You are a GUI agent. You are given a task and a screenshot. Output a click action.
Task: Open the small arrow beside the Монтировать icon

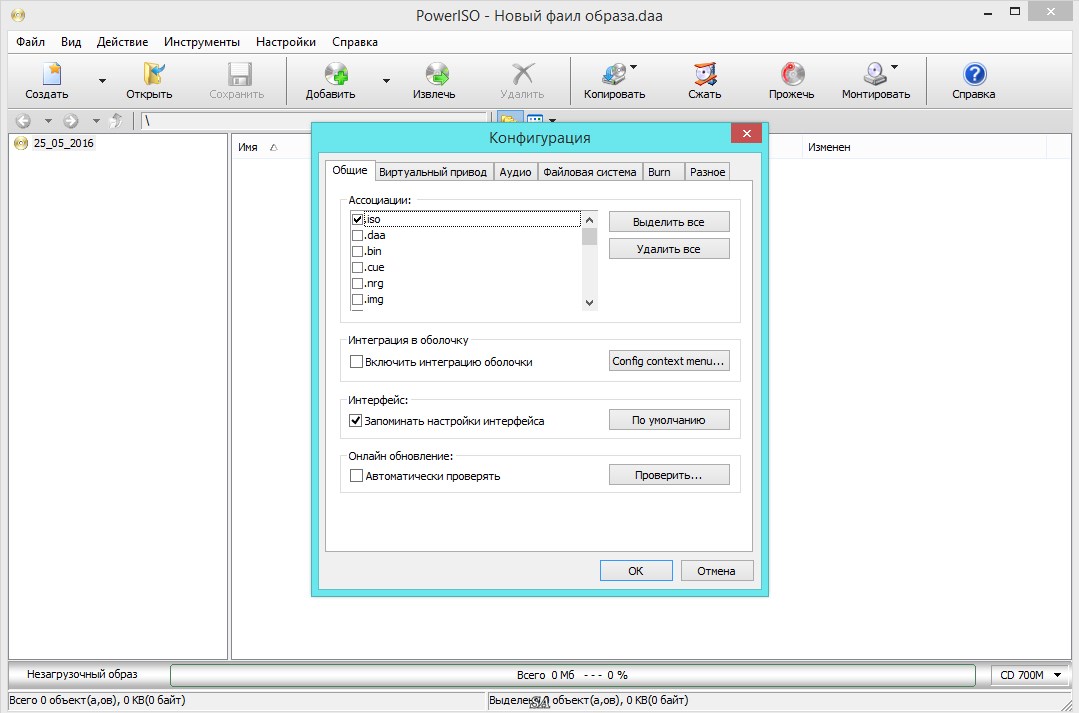[895, 67]
